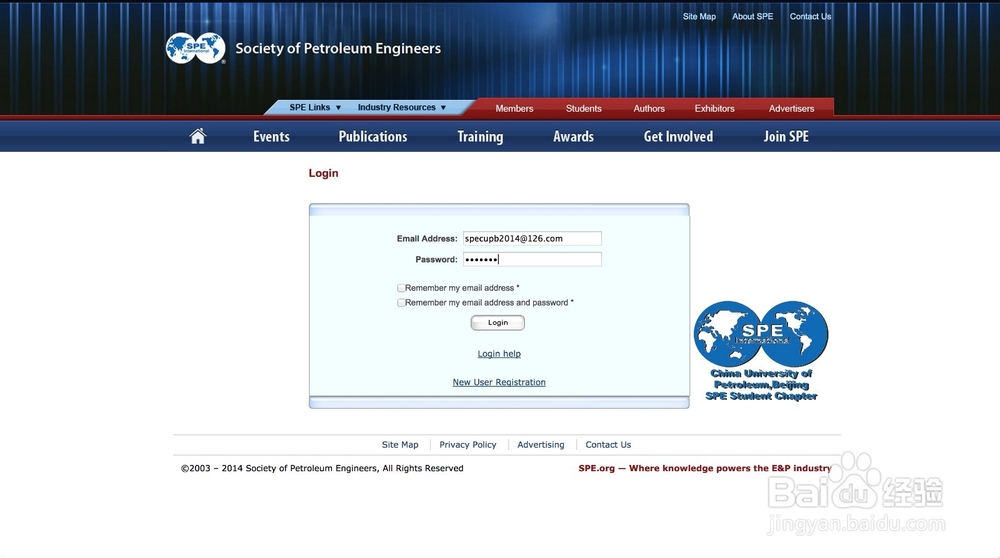Open the Advertisers tab

click(x=791, y=108)
